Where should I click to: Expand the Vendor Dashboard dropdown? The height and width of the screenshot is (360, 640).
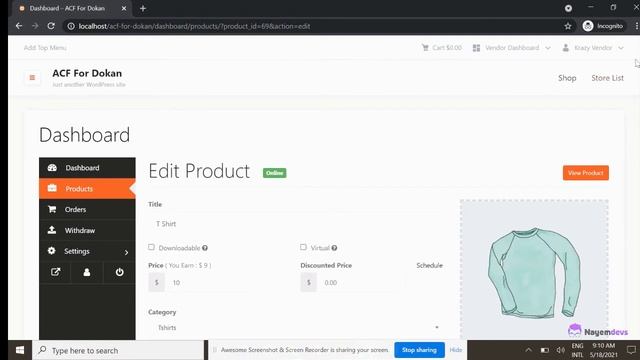click(511, 48)
